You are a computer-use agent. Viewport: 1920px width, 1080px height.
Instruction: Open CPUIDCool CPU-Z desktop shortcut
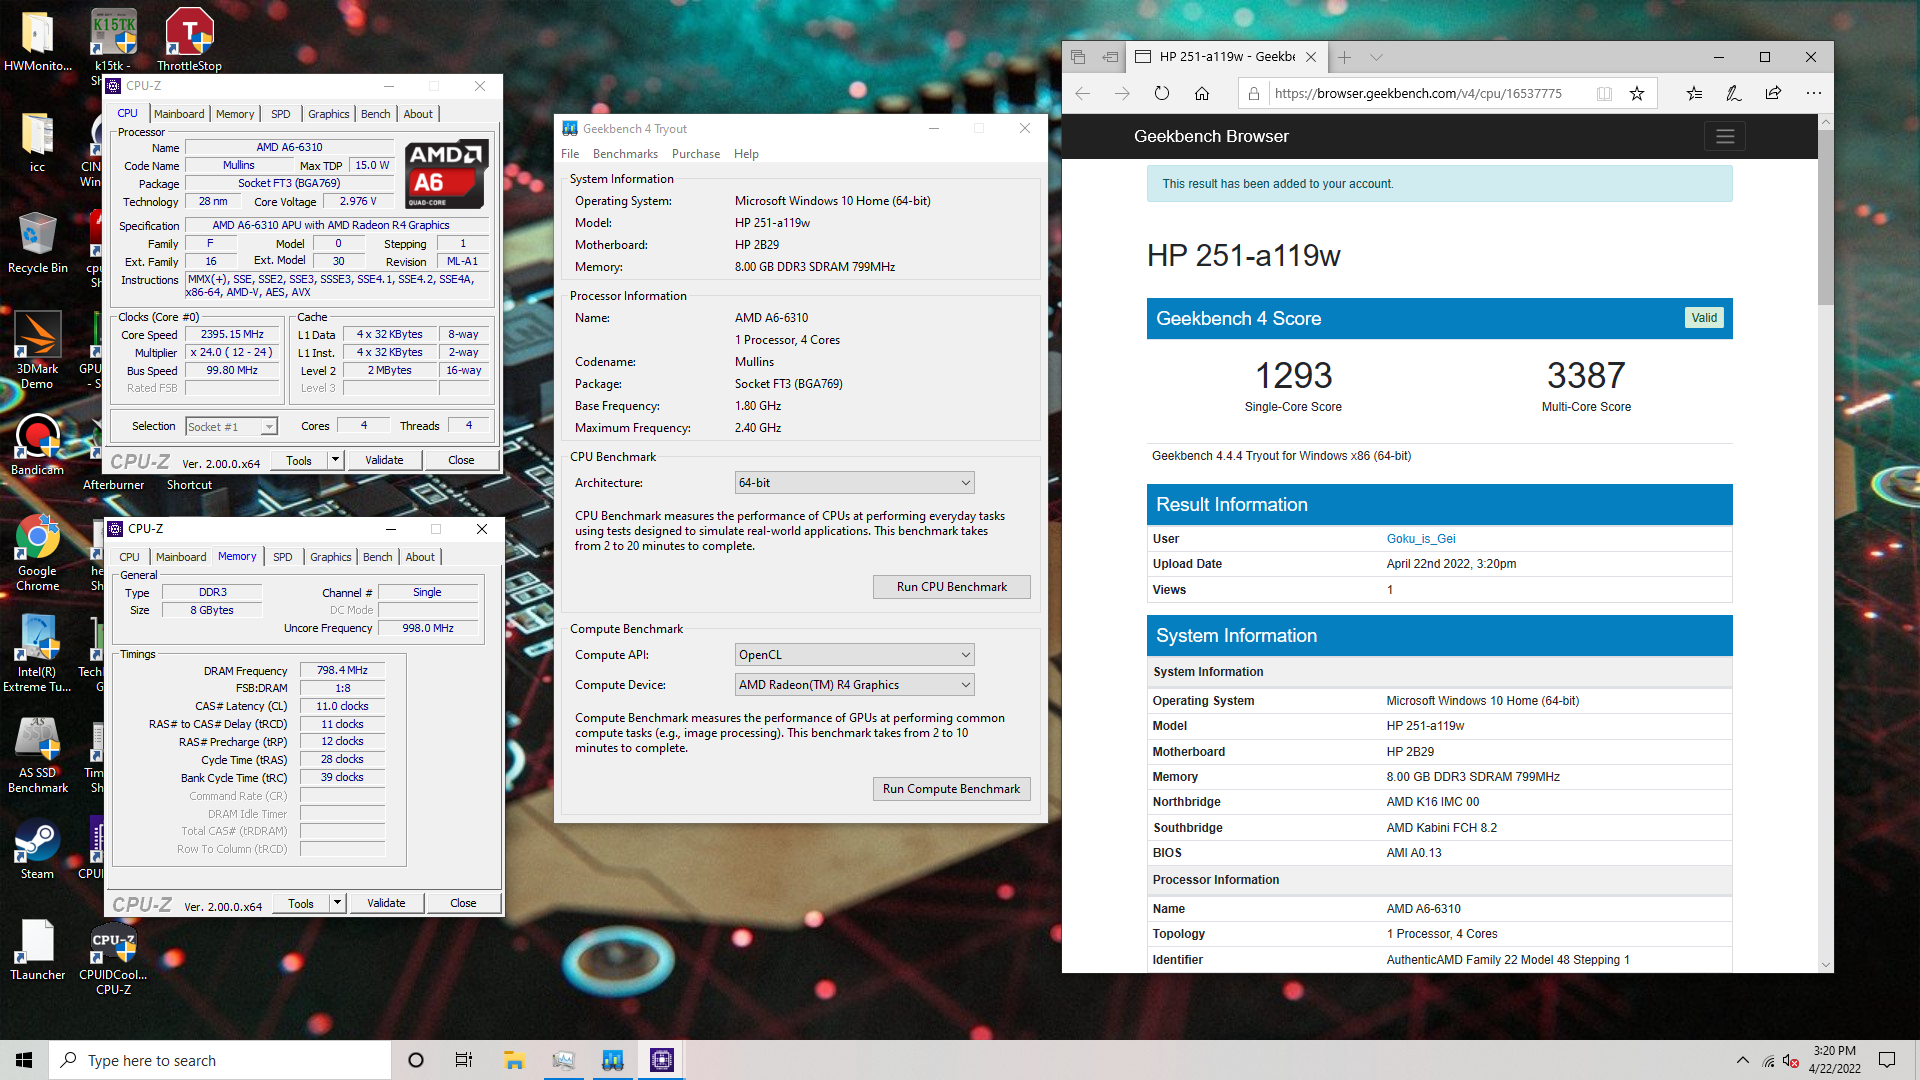(x=113, y=958)
